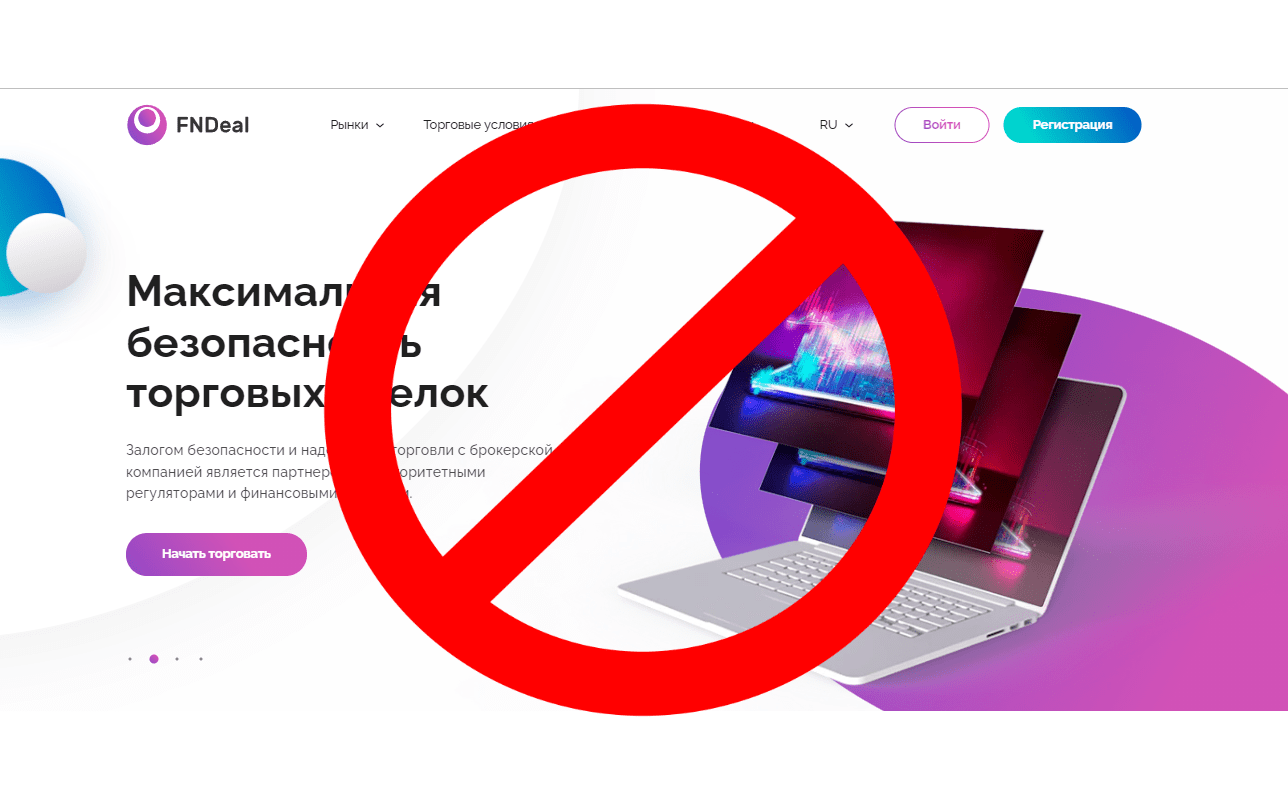Viewport: 1288px width, 800px height.
Task: Click the paragraph starting Залогом безопасности
Action: [x=340, y=472]
